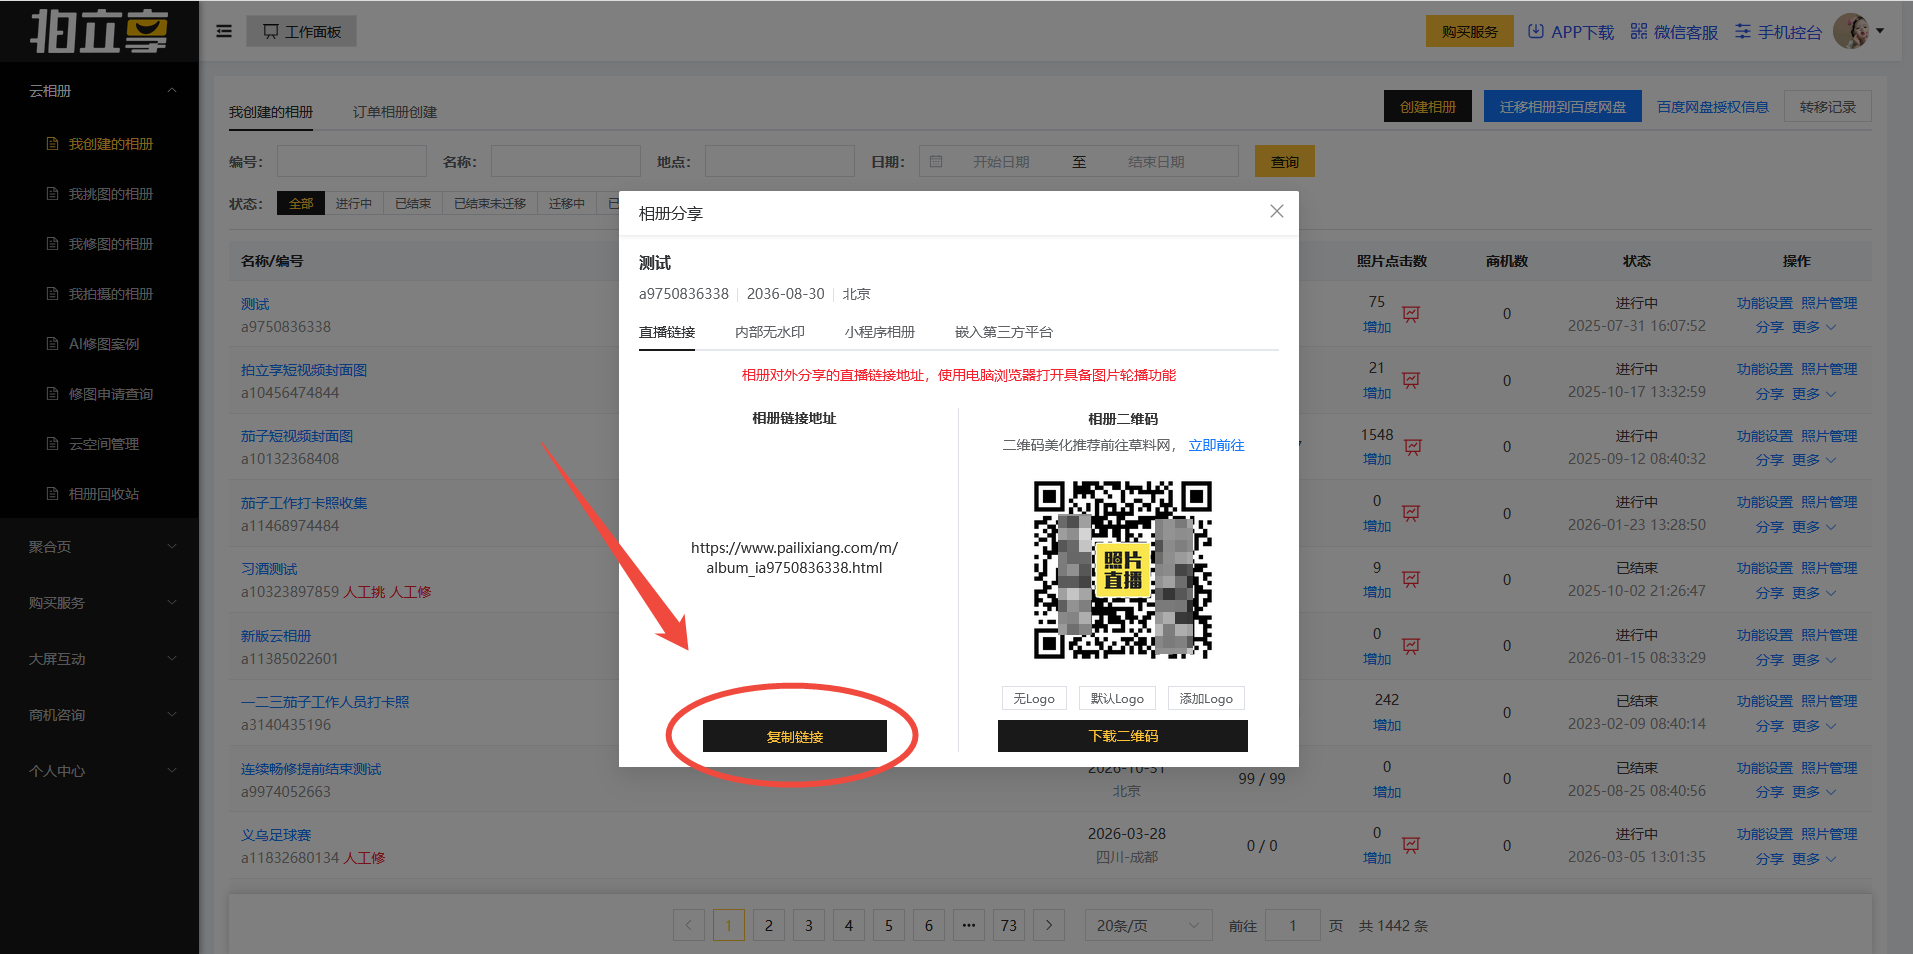Image resolution: width=1913 pixels, height=954 pixels.
Task: Open 微信客服 QR icon
Action: click(x=1638, y=32)
